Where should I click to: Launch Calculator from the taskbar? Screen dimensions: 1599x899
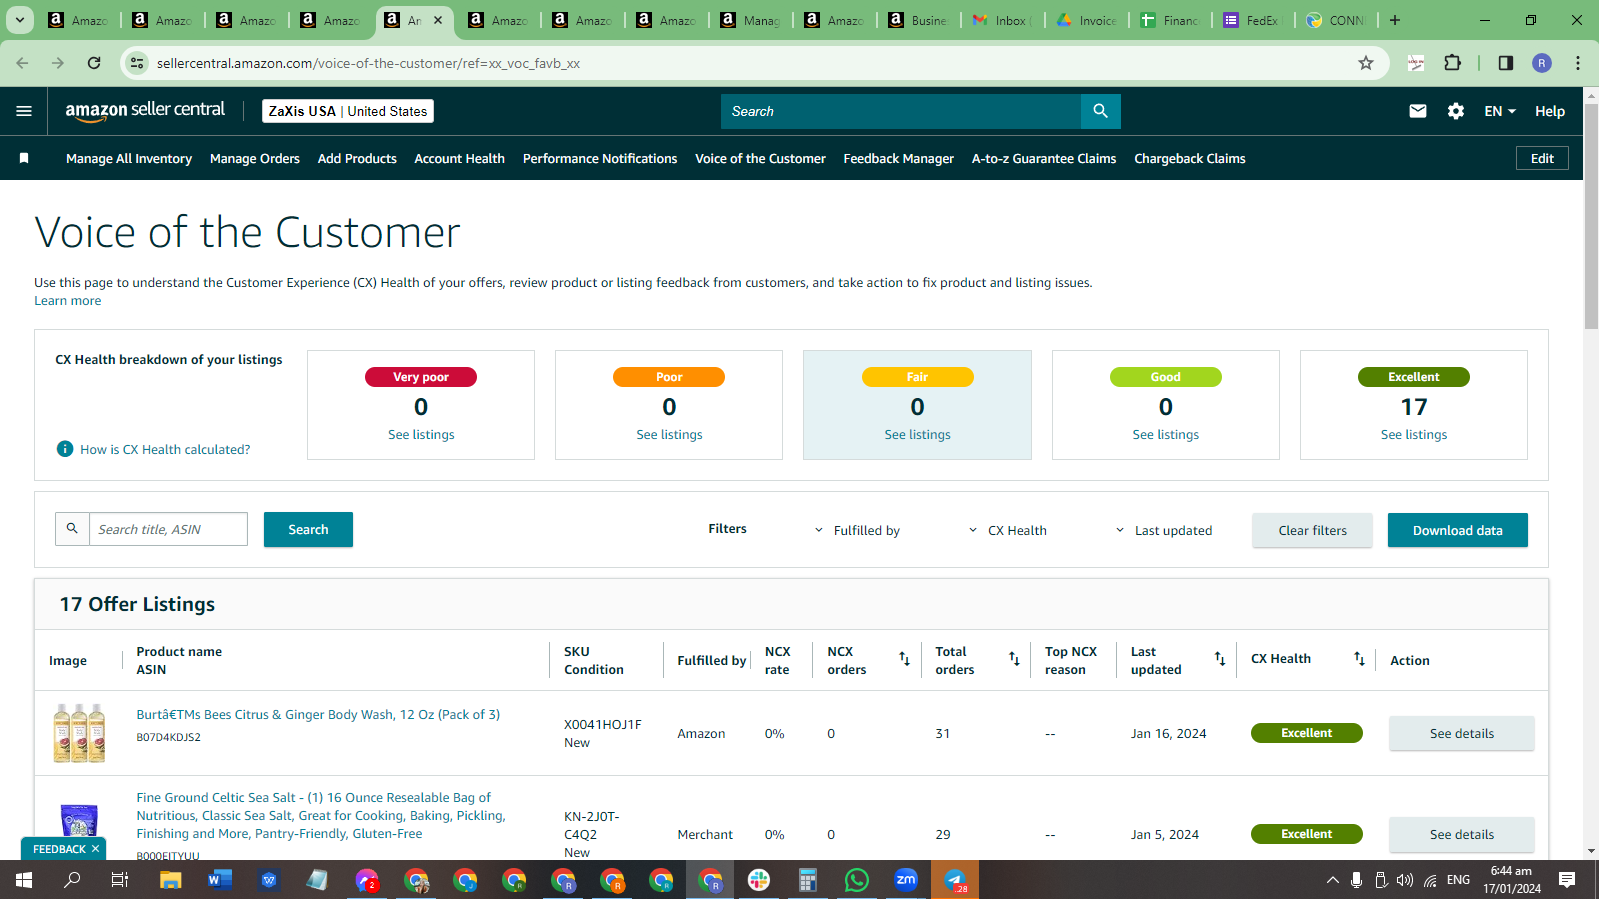(808, 880)
